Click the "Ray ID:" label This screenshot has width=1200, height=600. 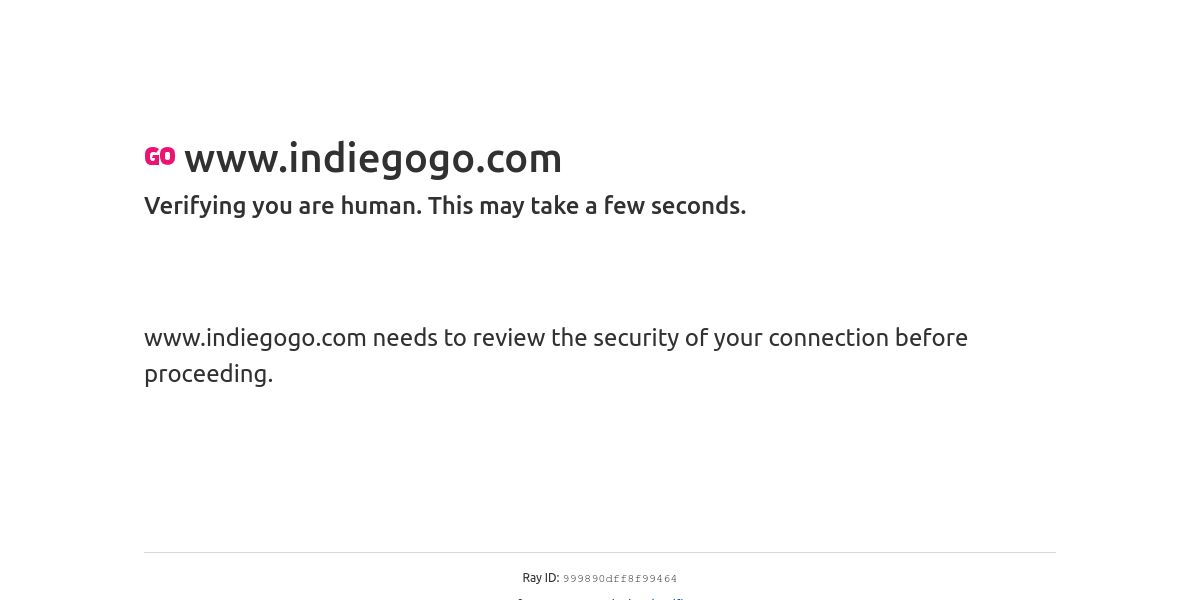[x=541, y=578]
